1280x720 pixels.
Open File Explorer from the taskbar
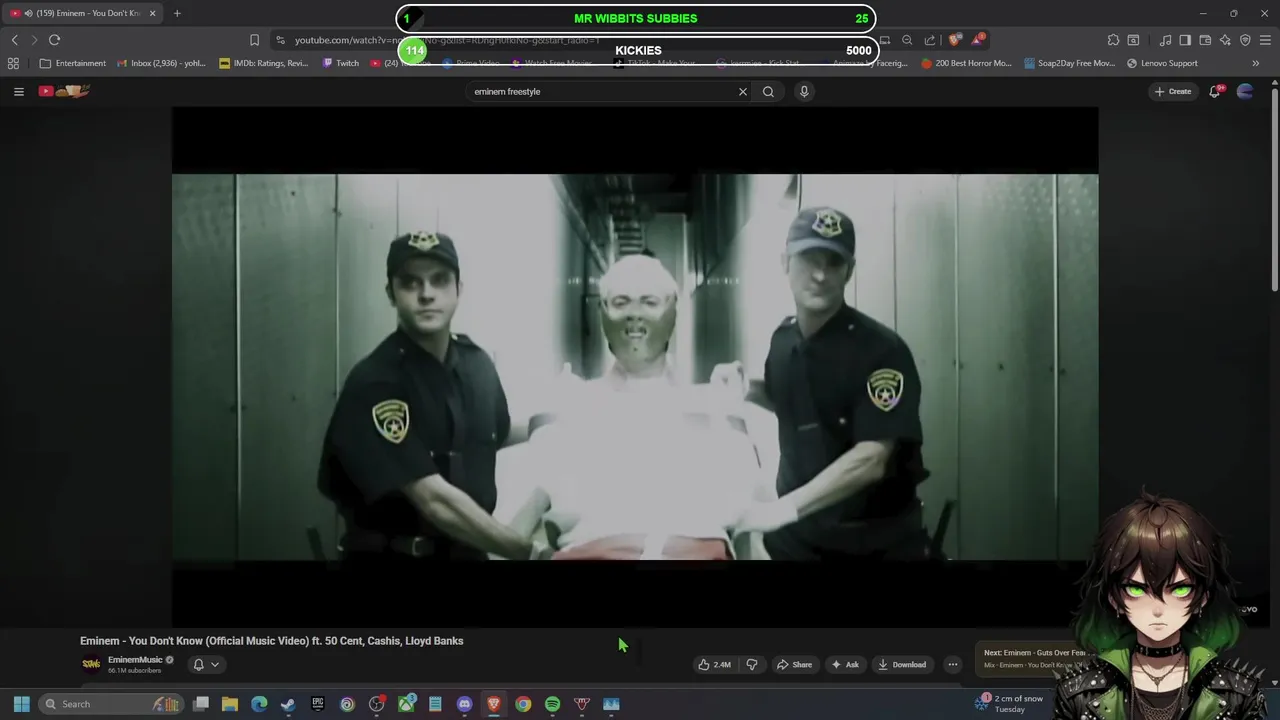(x=230, y=704)
